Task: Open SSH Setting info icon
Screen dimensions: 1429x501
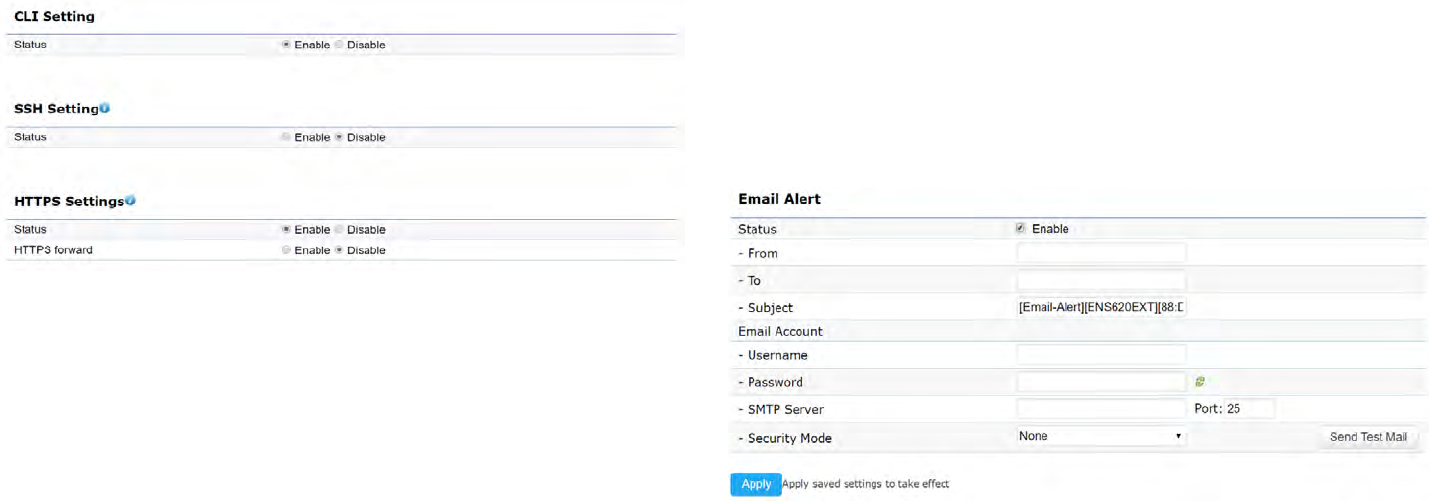Action: coord(105,108)
